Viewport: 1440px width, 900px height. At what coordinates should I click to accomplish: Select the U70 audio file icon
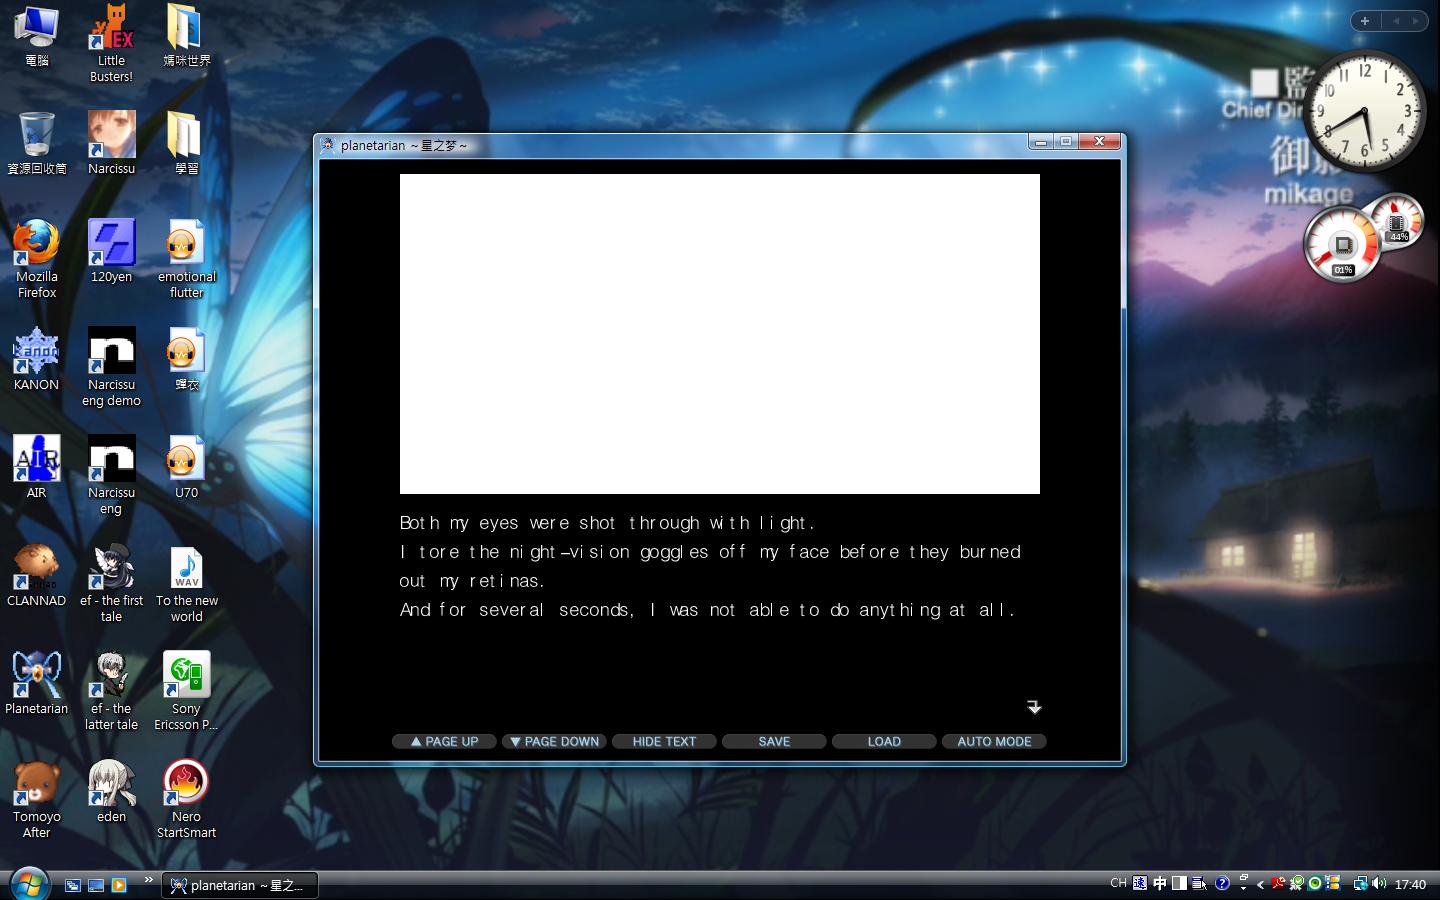[187, 467]
